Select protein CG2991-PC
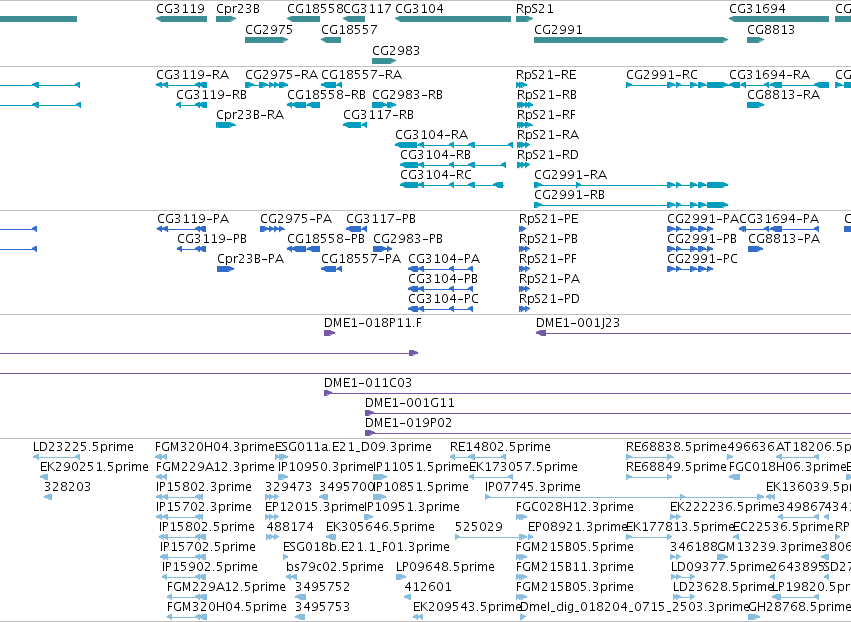The width and height of the screenshot is (851, 622). coord(690,269)
